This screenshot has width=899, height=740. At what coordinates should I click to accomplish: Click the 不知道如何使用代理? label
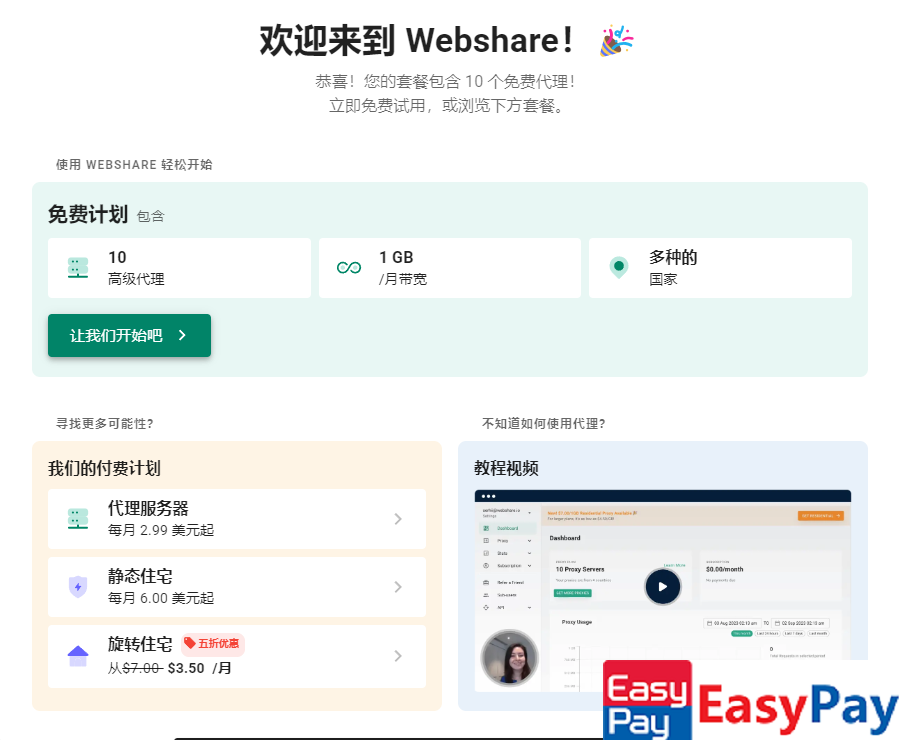(544, 424)
